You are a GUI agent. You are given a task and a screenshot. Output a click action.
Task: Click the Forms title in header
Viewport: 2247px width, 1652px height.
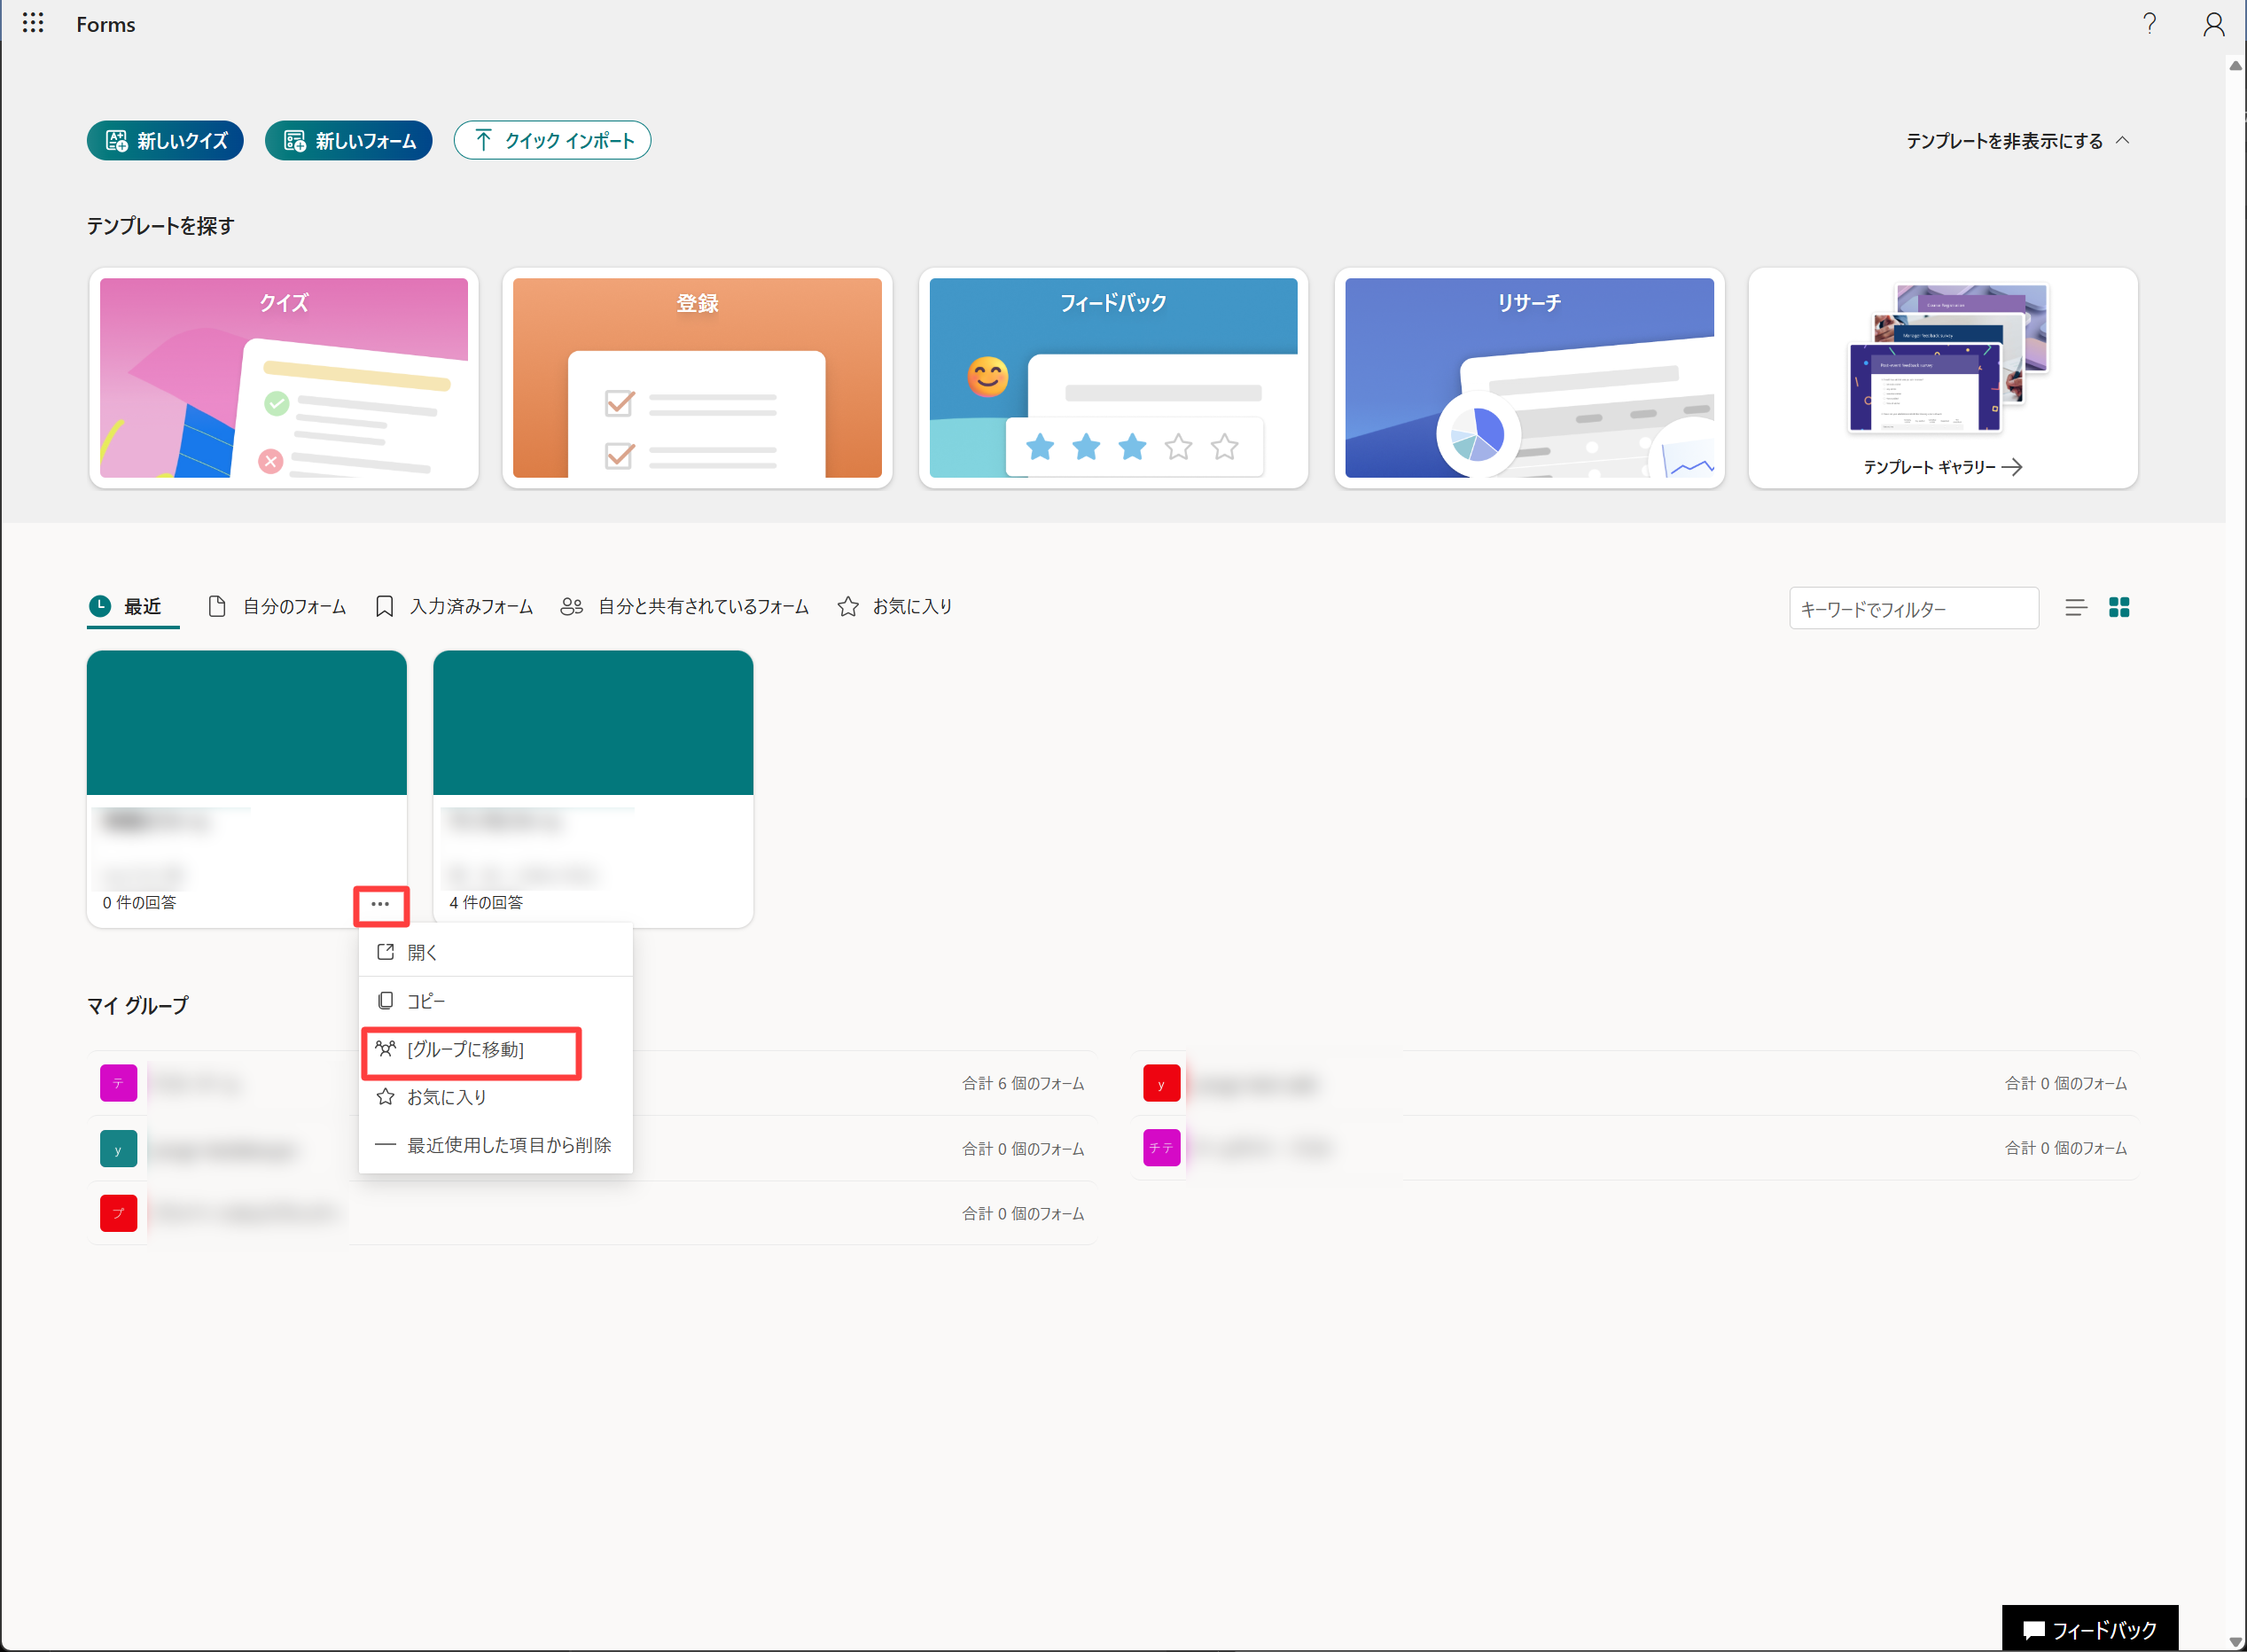click(x=106, y=24)
